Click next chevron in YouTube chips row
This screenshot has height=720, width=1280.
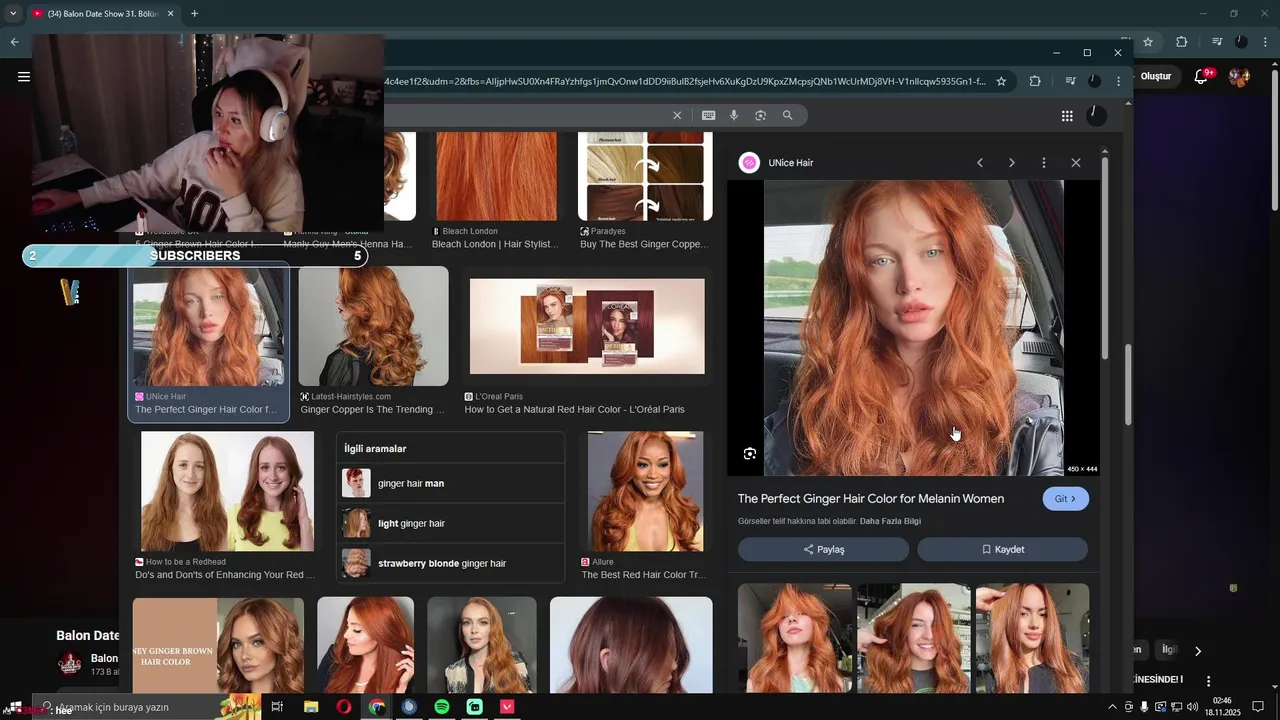[1198, 651]
